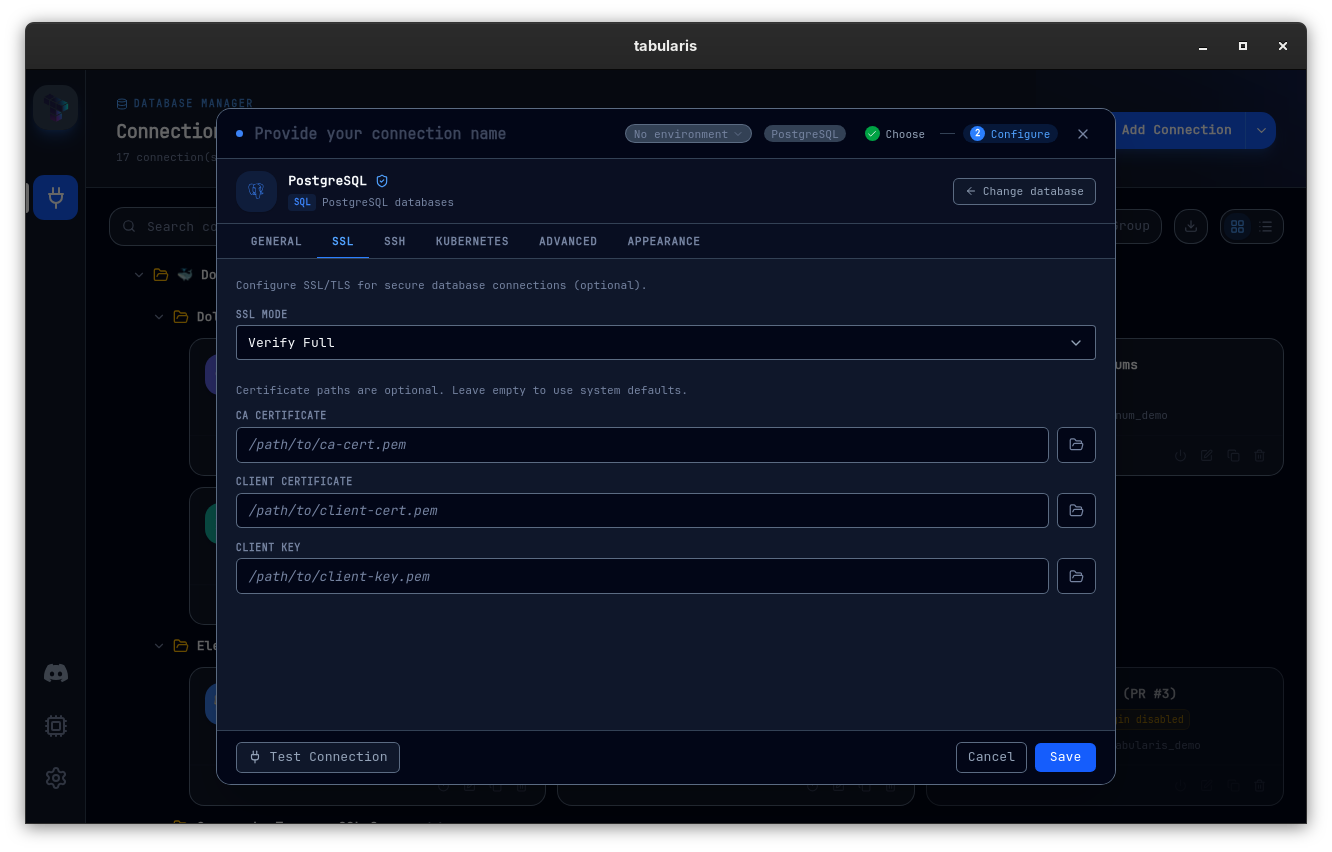Maximize the tabularis window
The height and width of the screenshot is (852, 1332).
click(x=1243, y=46)
